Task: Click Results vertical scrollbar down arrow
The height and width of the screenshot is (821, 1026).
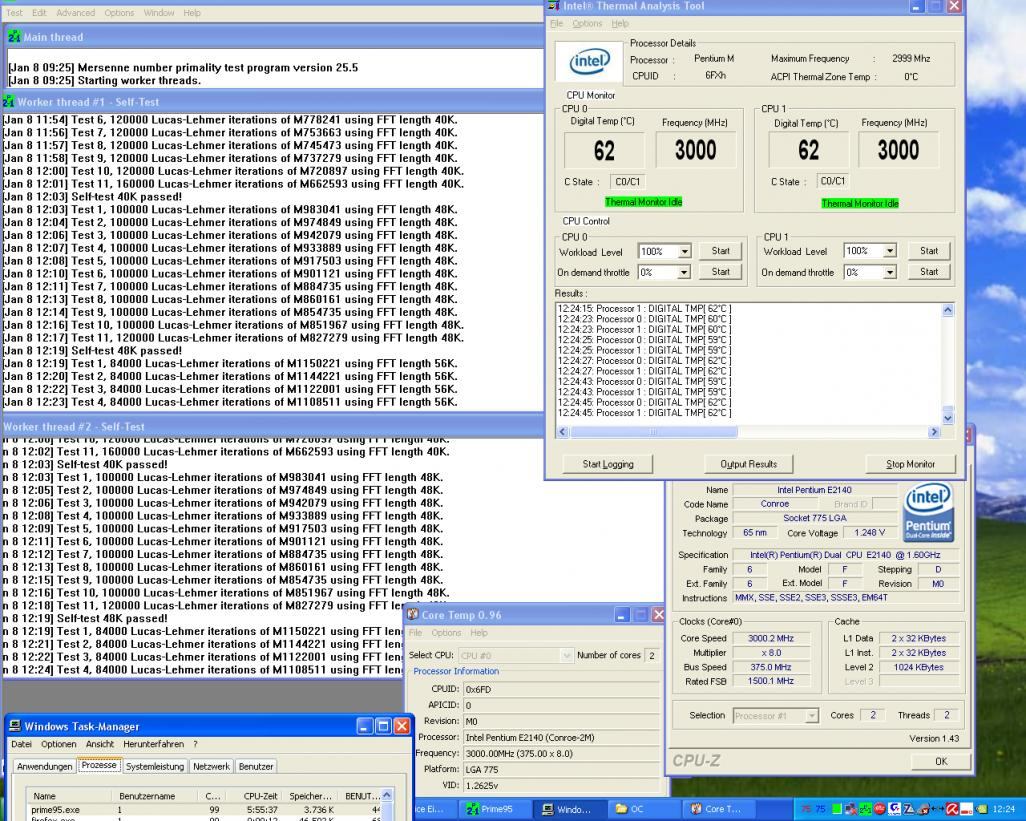Action: click(x=947, y=417)
